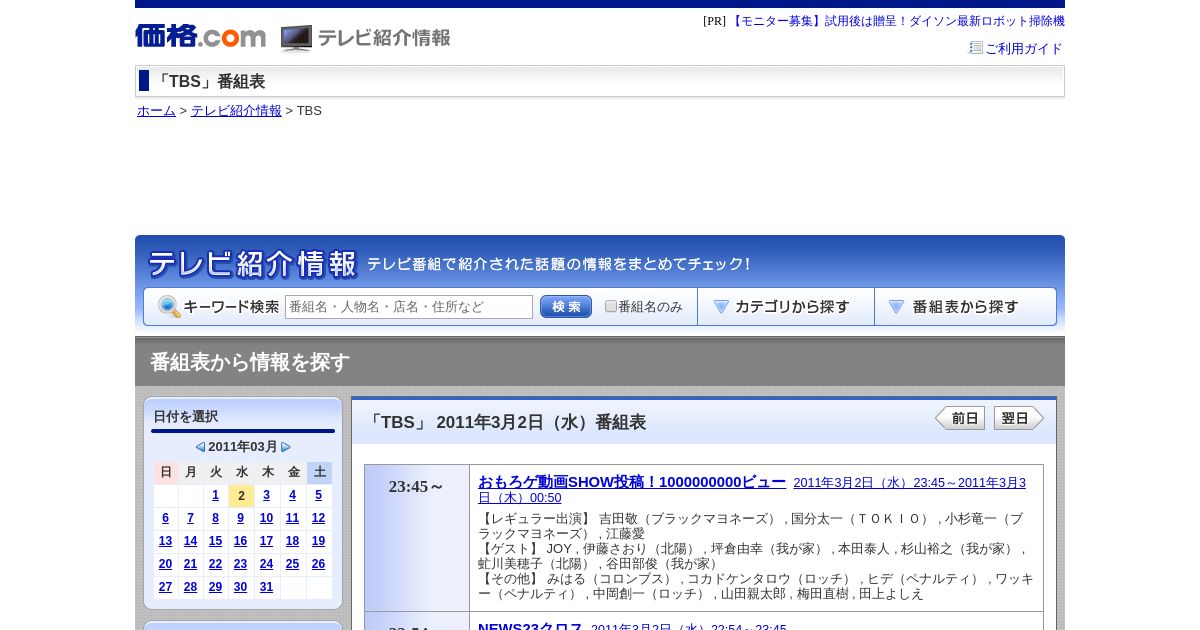Click the 日 Sunday column header
This screenshot has height=630, width=1200.
(x=166, y=472)
